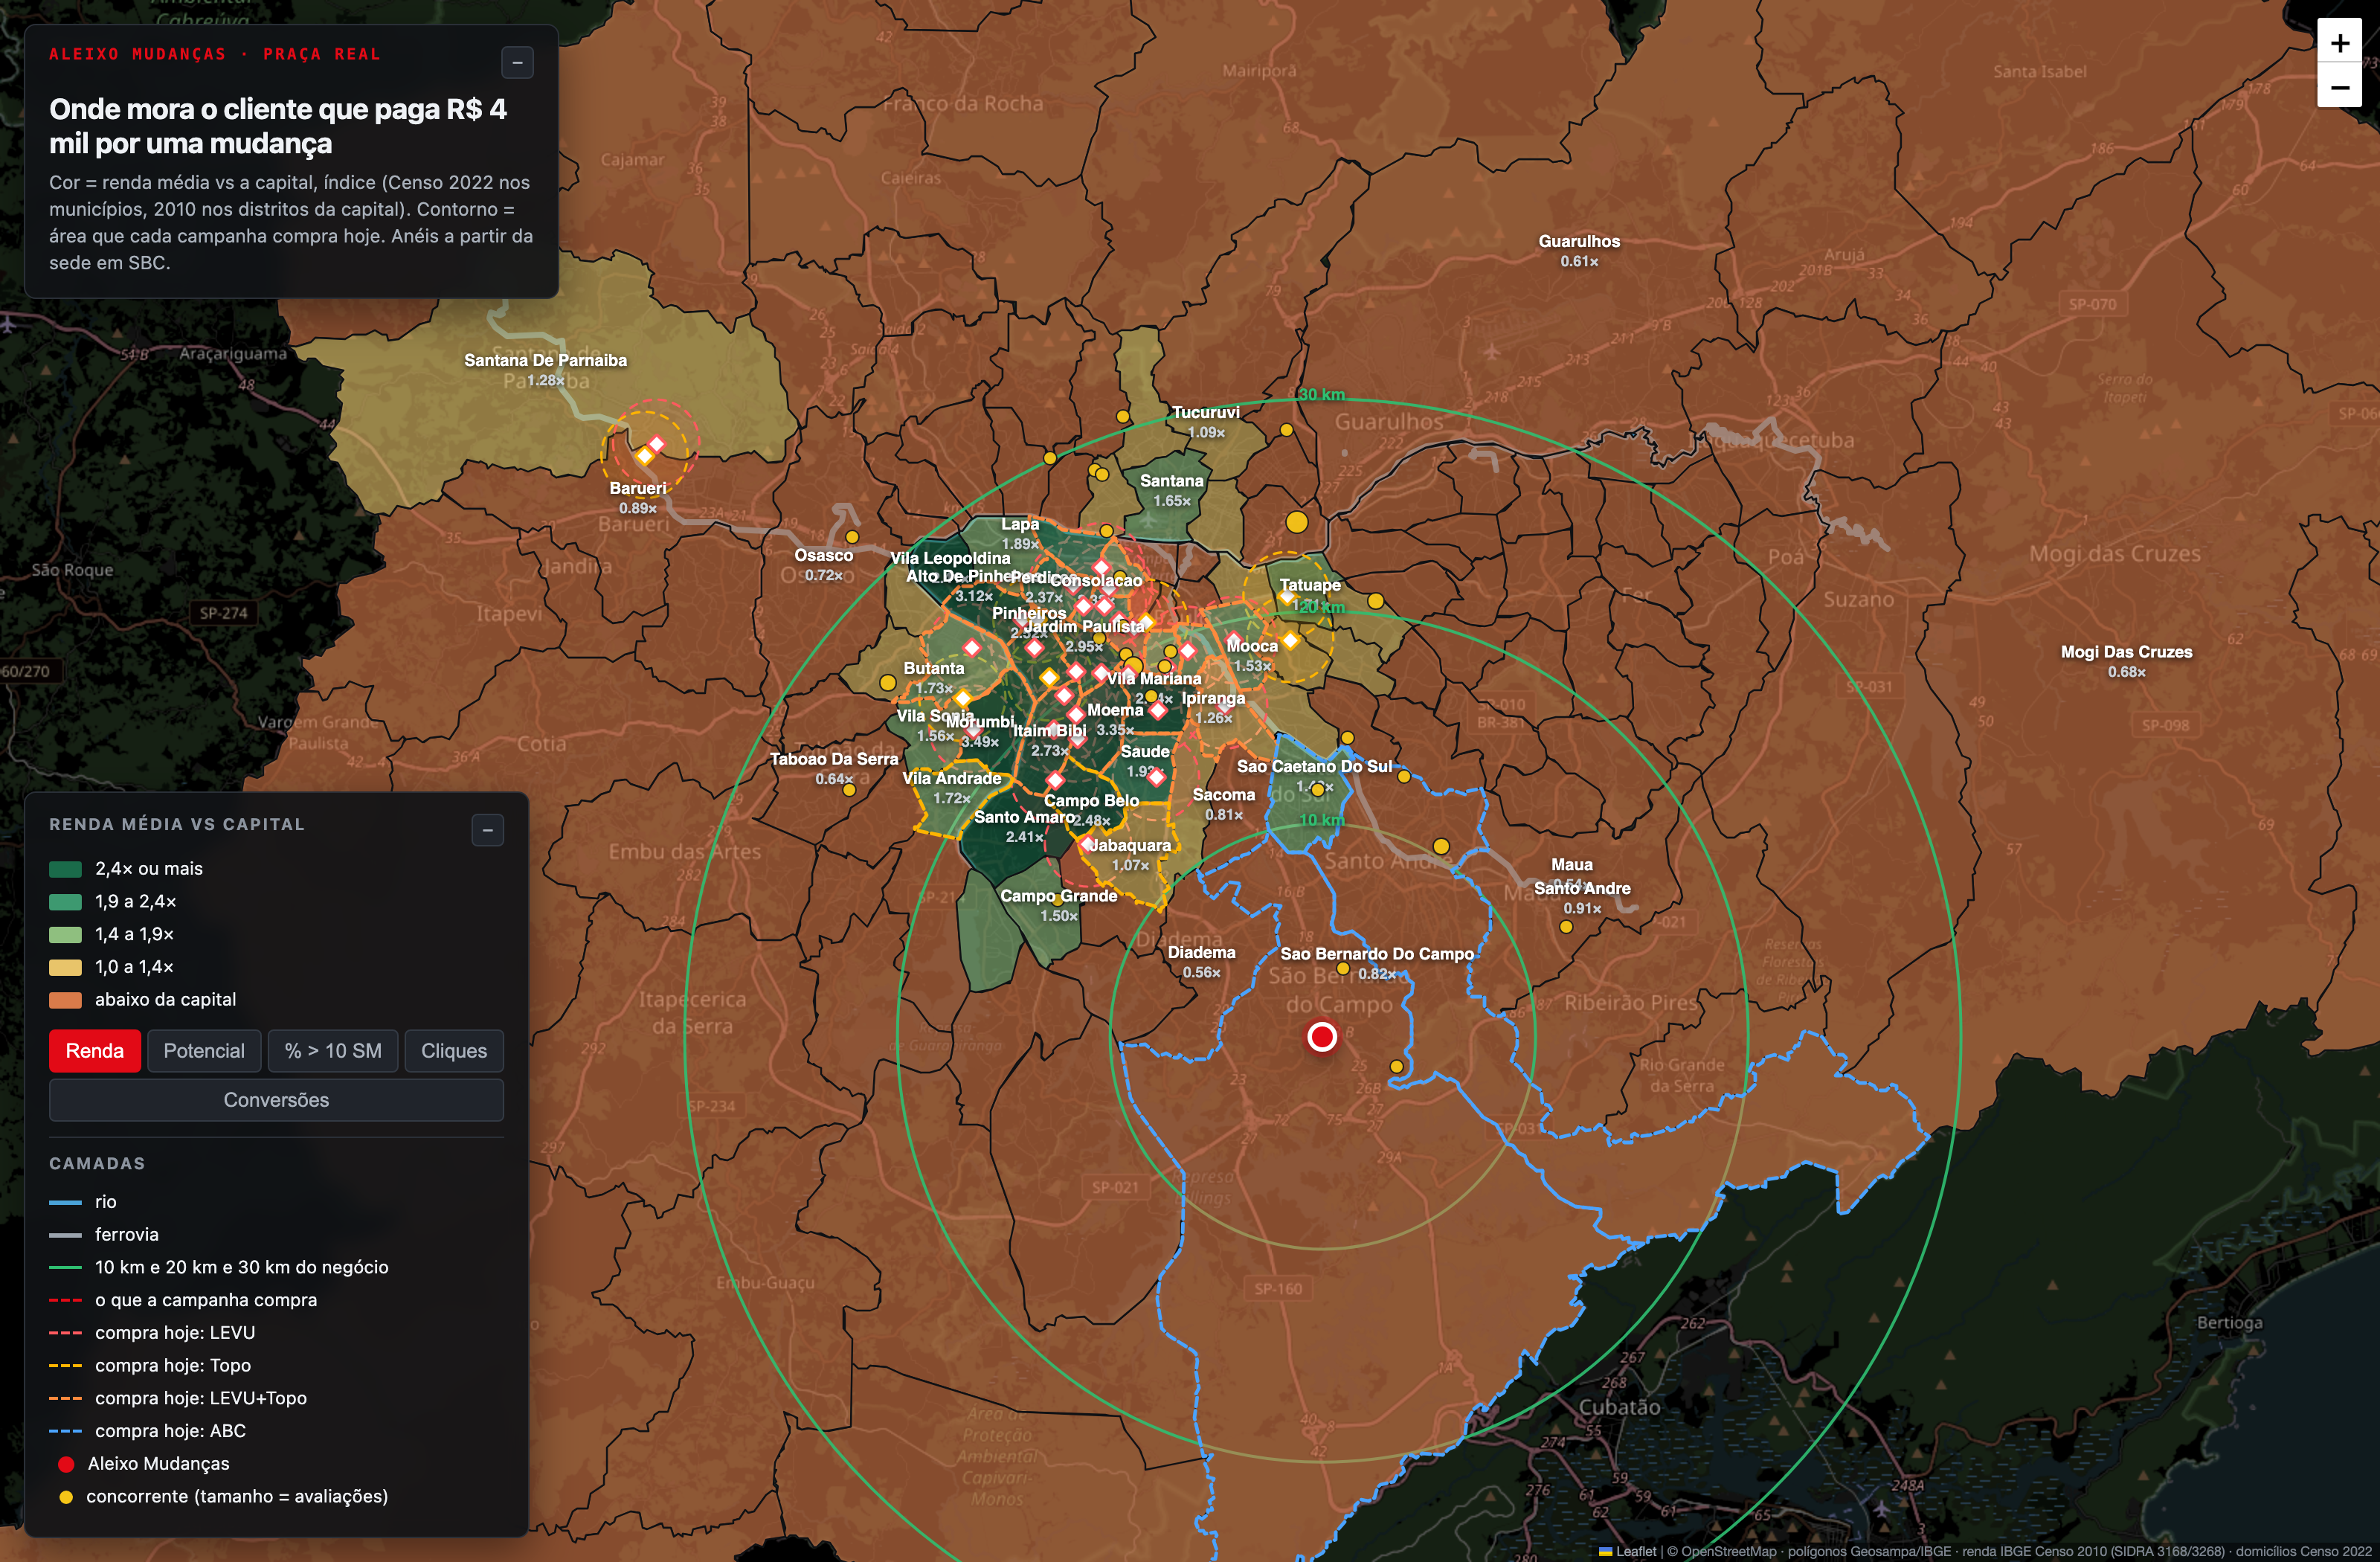The image size is (2380, 1562).
Task: Click the Osasco 0.72× label
Action: click(824, 565)
